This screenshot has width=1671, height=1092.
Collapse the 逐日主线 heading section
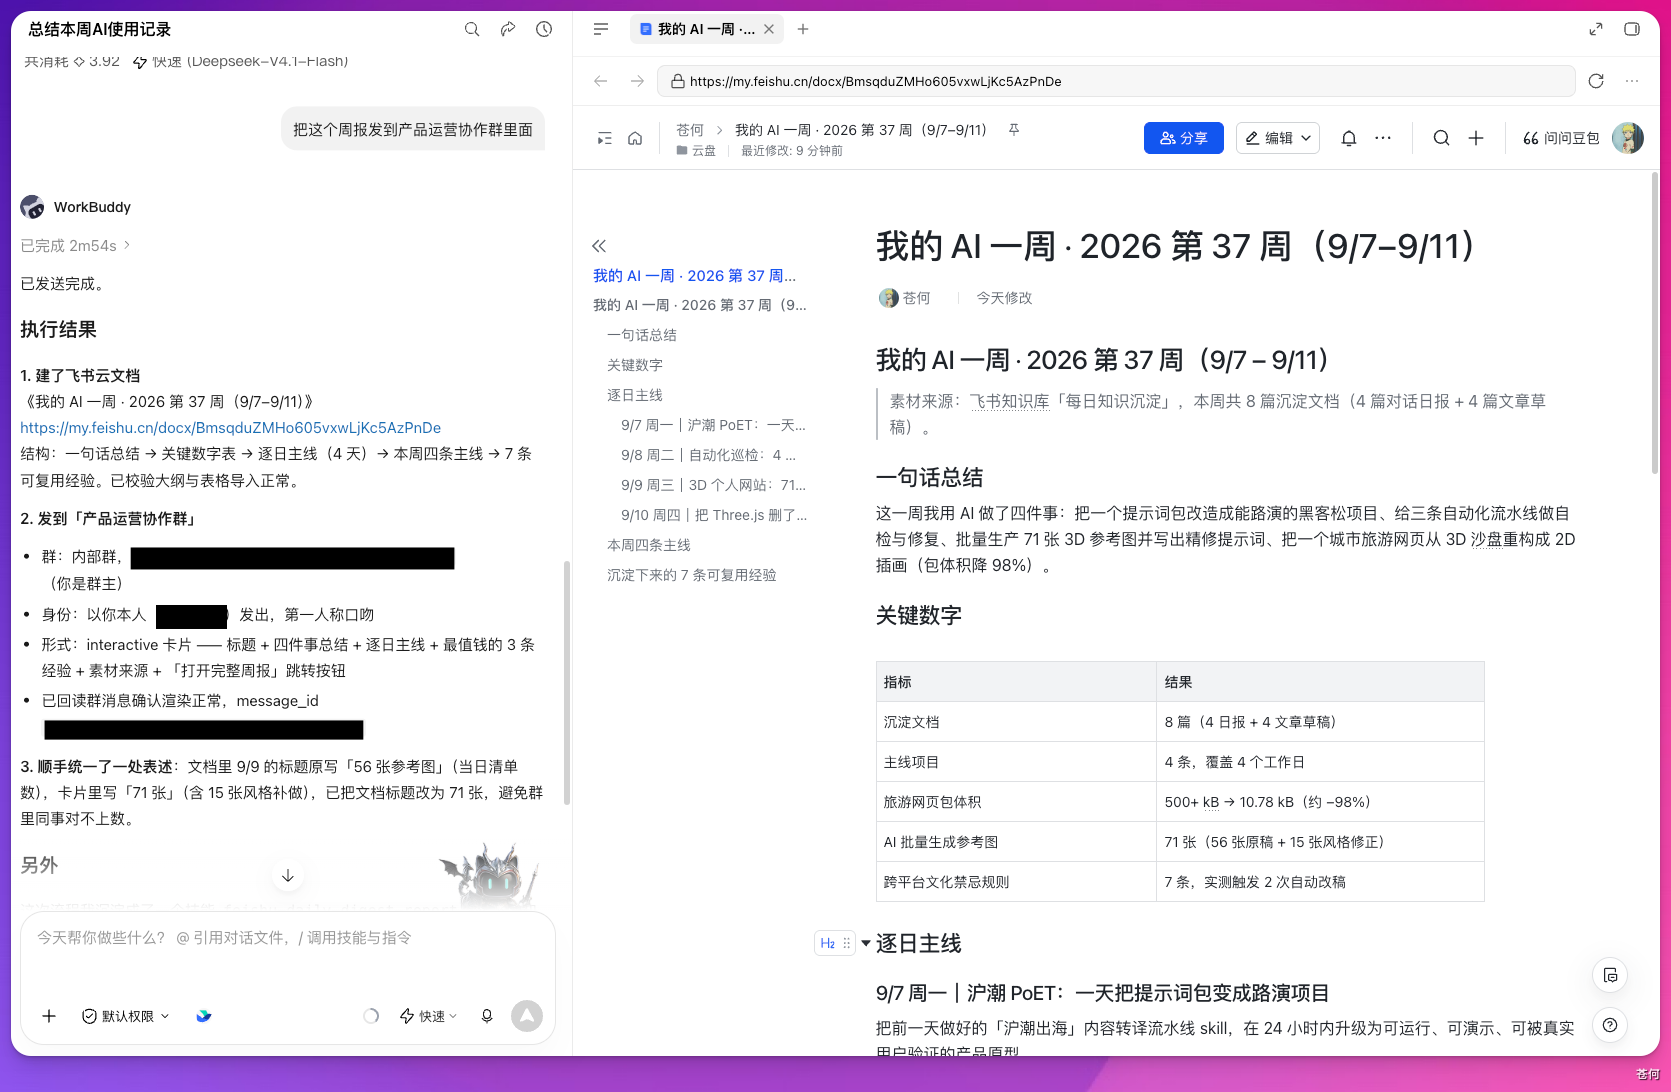click(x=866, y=943)
